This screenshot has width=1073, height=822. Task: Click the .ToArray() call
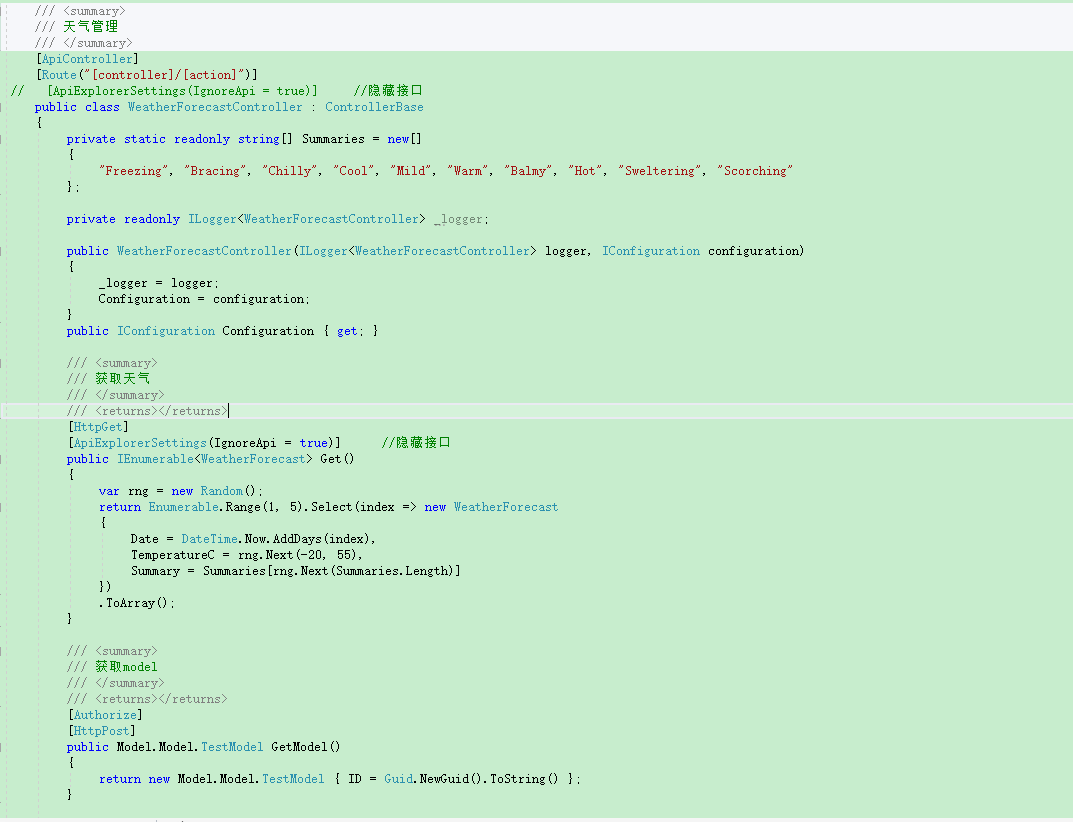(136, 603)
